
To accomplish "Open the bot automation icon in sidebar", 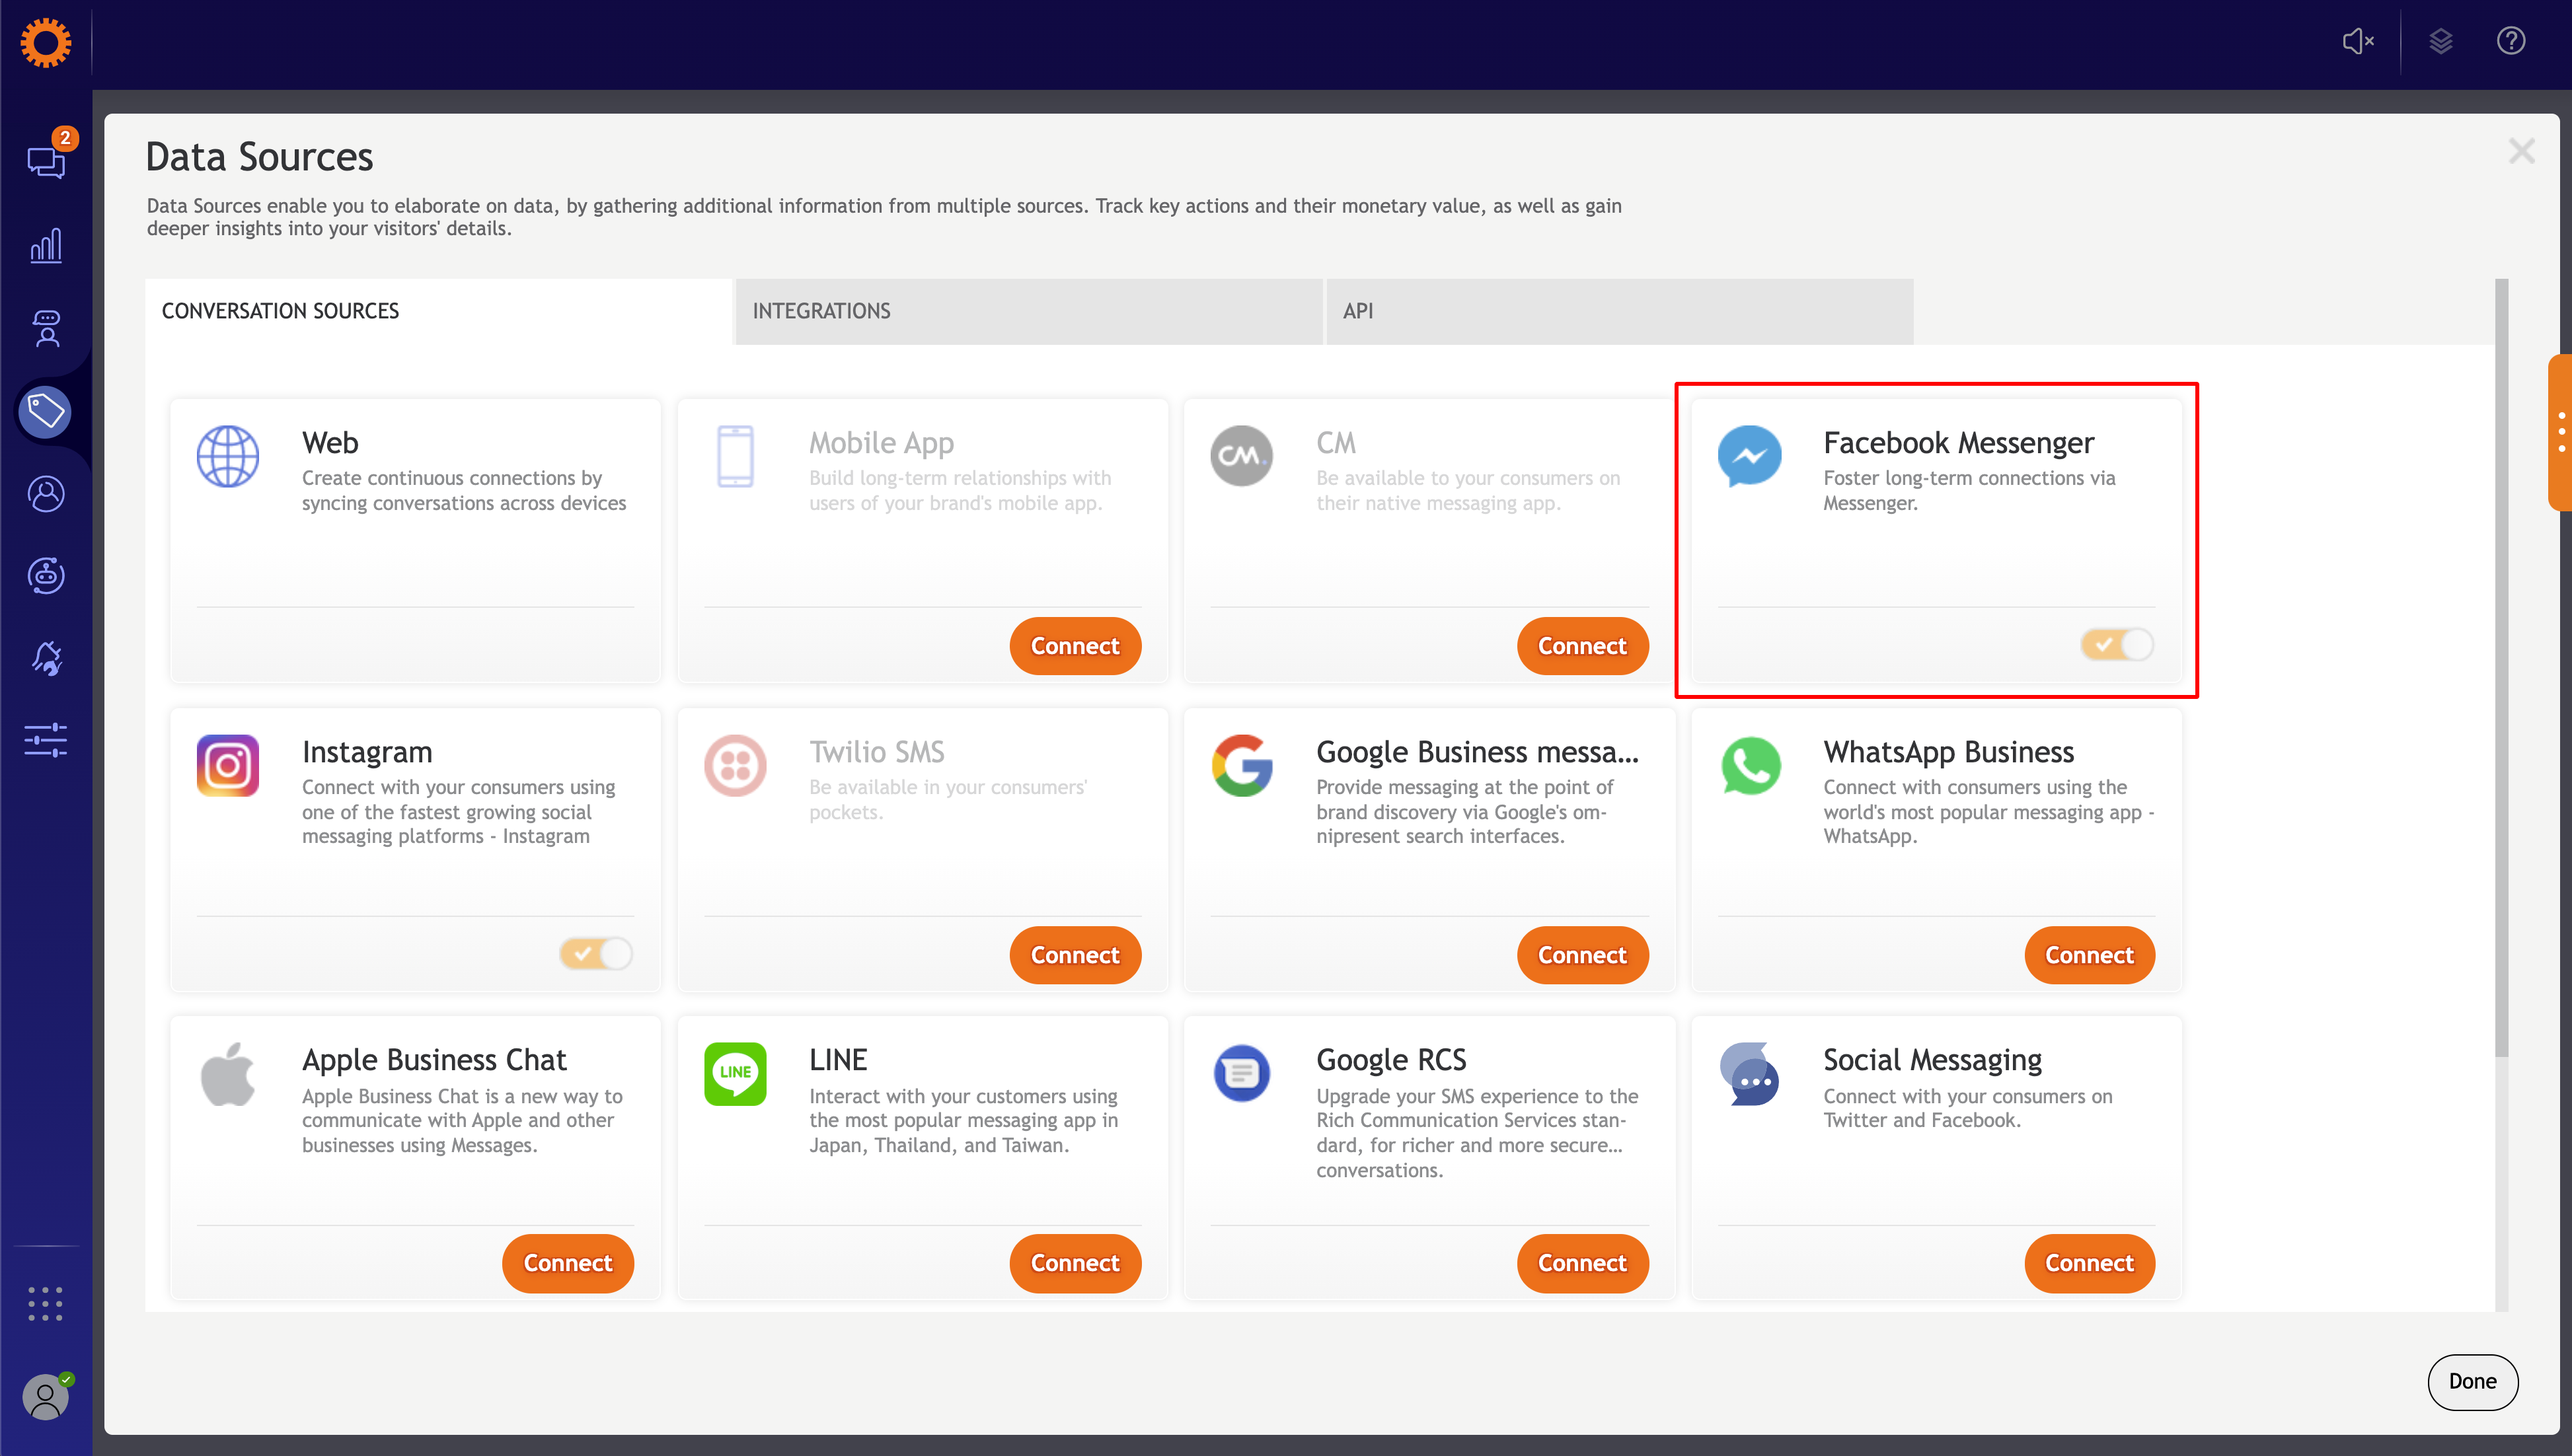I will (46, 575).
